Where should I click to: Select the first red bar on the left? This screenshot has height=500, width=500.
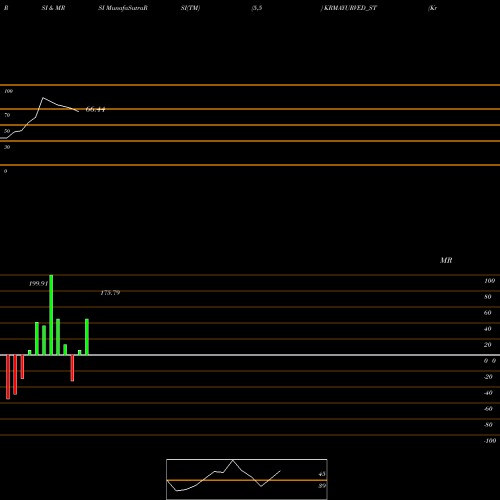click(x=8, y=377)
